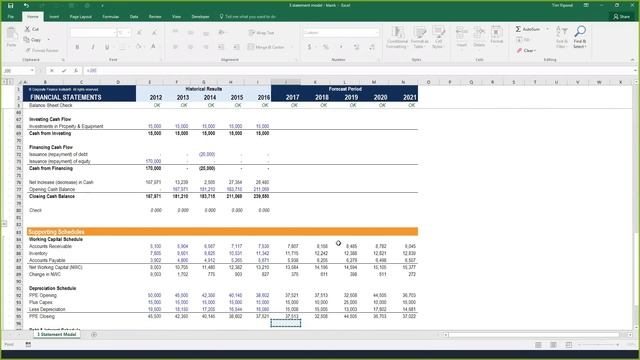Increase decimal places
Viewport: 640px width, 360px height.
click(357, 47)
